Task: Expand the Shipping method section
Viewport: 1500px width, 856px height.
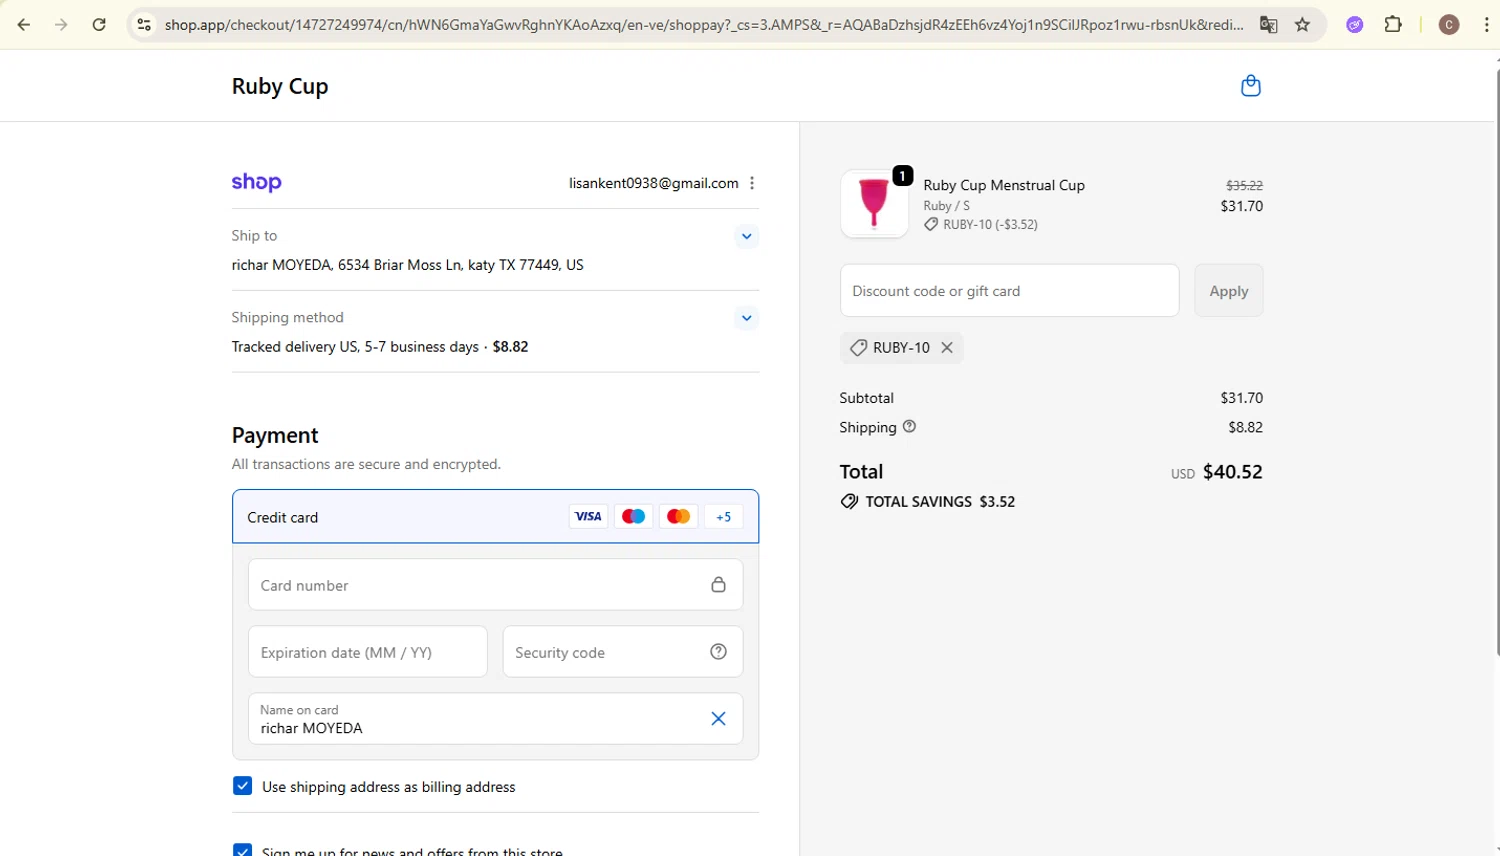Action: click(x=746, y=319)
